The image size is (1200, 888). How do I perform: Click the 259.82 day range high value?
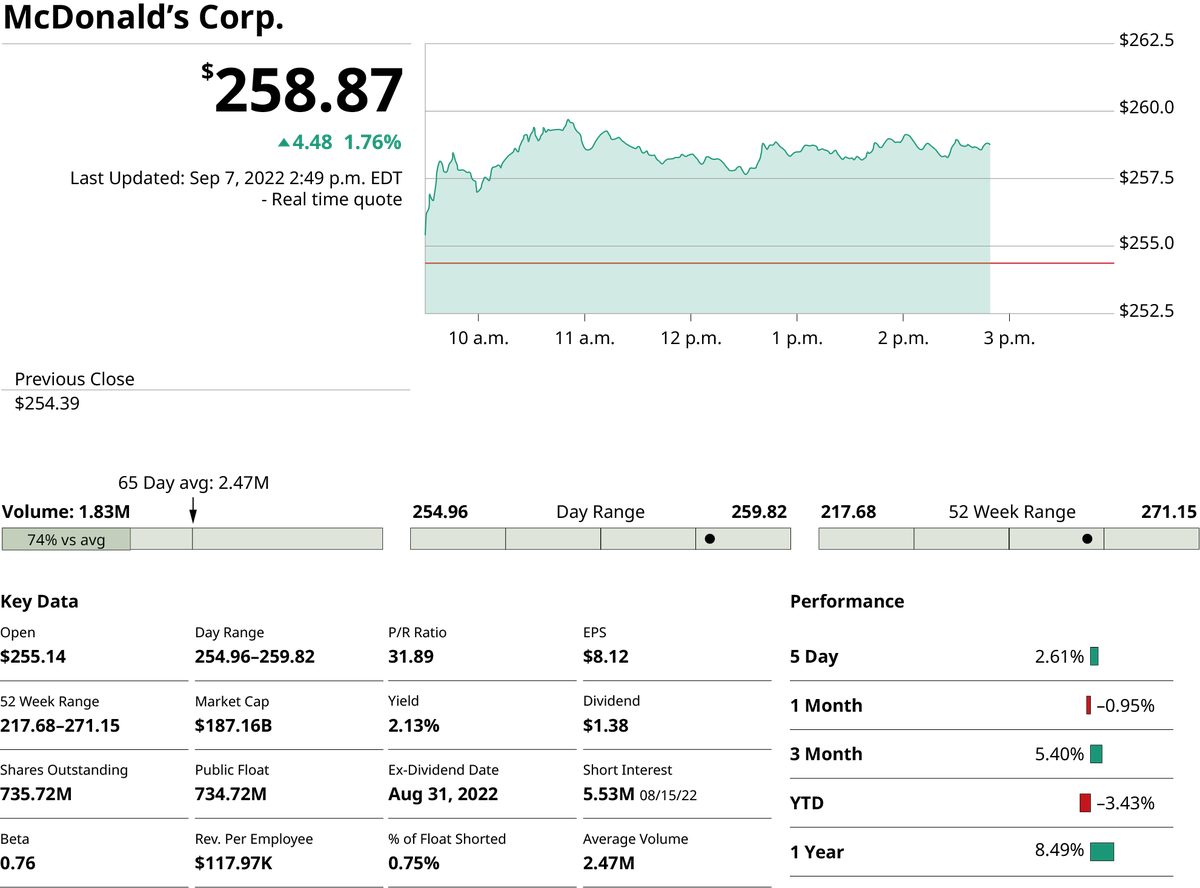pyautogui.click(x=759, y=512)
